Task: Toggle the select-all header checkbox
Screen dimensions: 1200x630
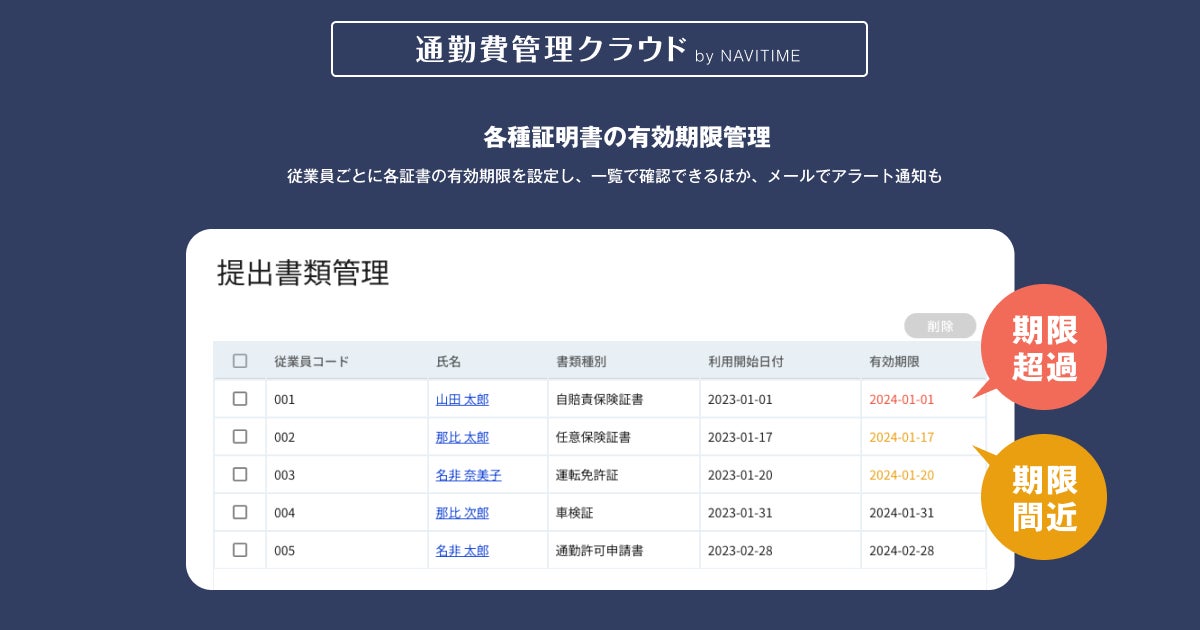Action: click(240, 361)
